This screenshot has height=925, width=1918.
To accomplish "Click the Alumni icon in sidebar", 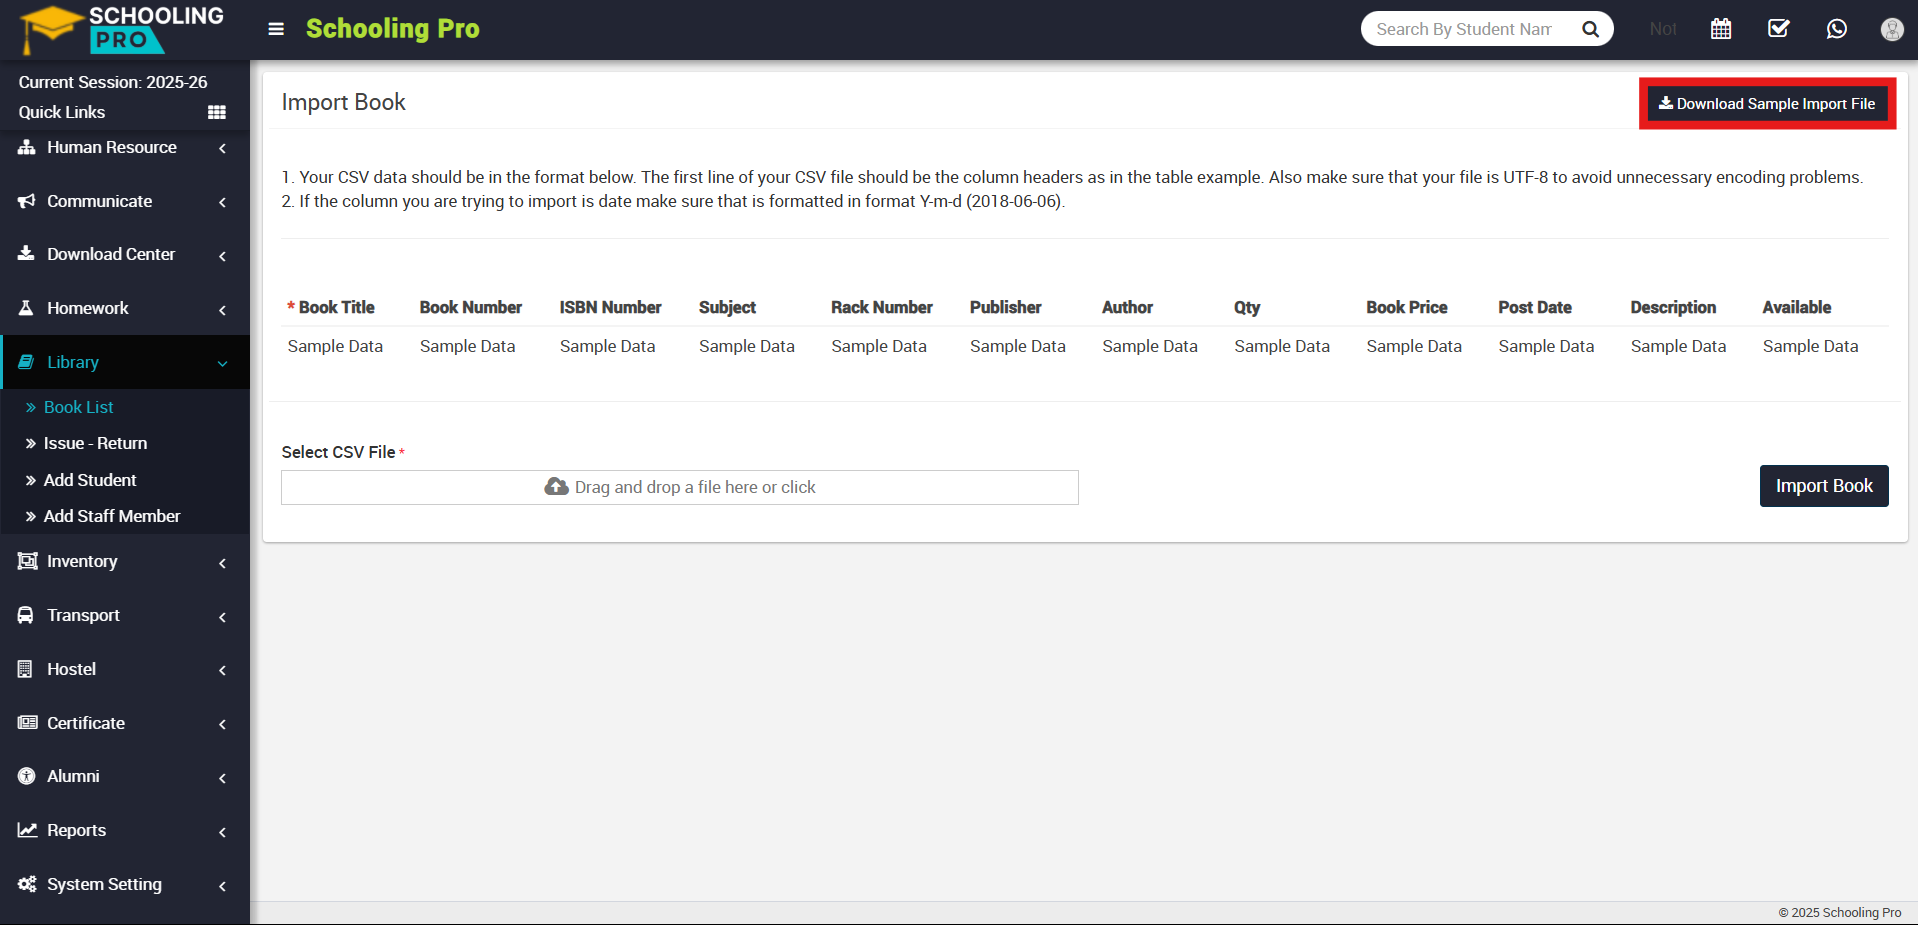I will pyautogui.click(x=27, y=776).
